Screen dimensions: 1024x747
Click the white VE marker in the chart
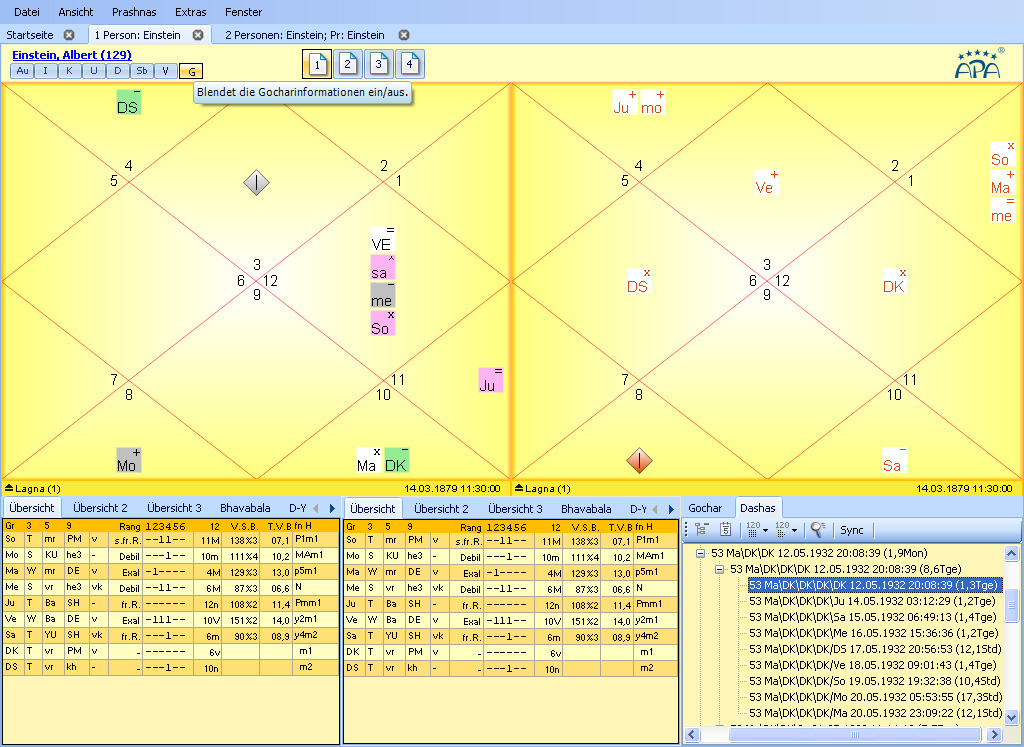coord(383,240)
